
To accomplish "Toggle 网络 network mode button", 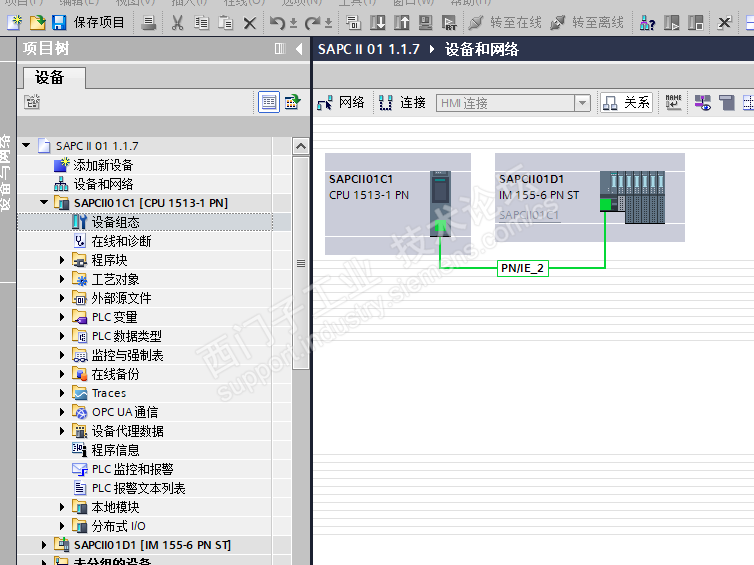I will click(x=340, y=102).
